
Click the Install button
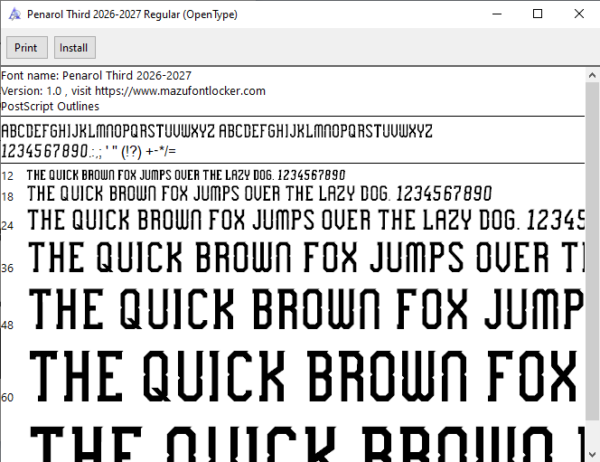tap(75, 48)
